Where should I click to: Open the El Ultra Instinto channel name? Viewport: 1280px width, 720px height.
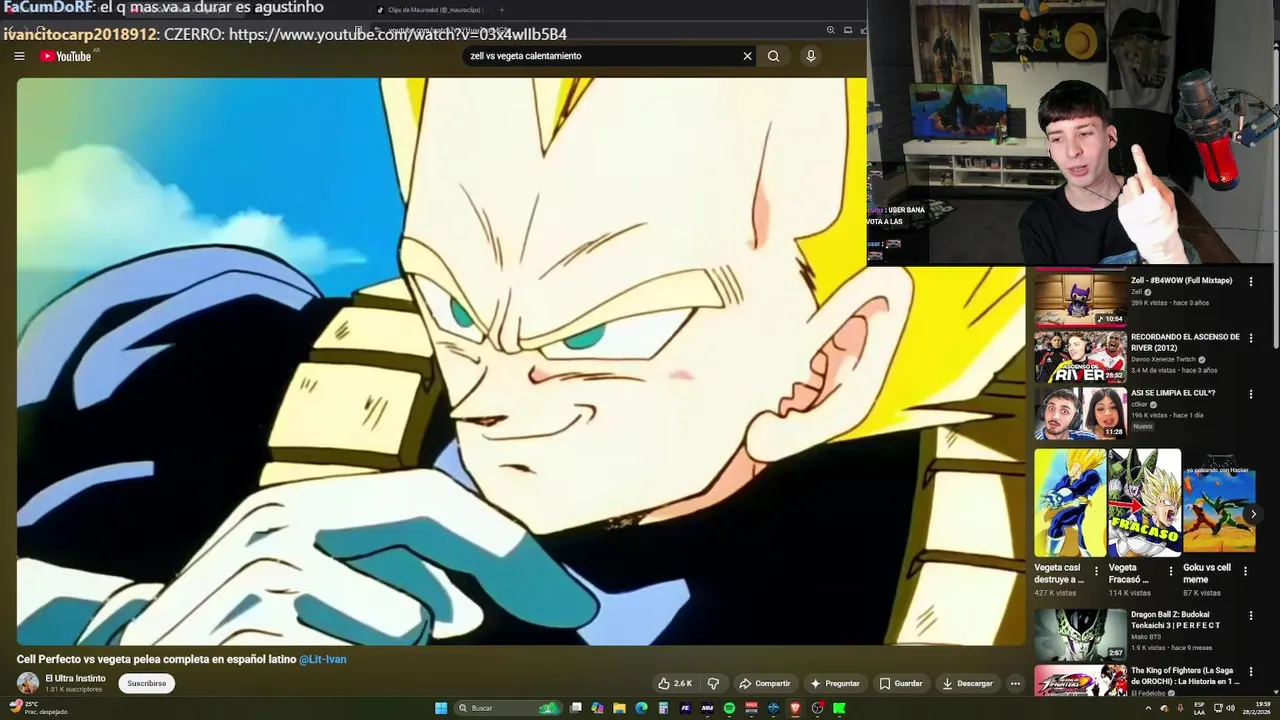click(75, 679)
